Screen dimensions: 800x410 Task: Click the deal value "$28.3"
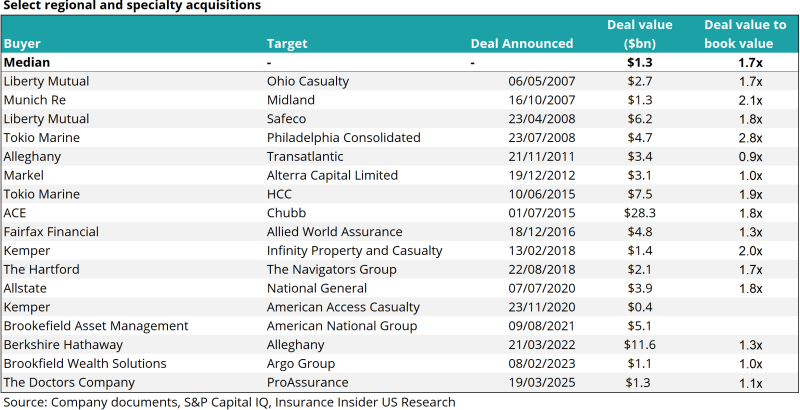click(x=640, y=213)
